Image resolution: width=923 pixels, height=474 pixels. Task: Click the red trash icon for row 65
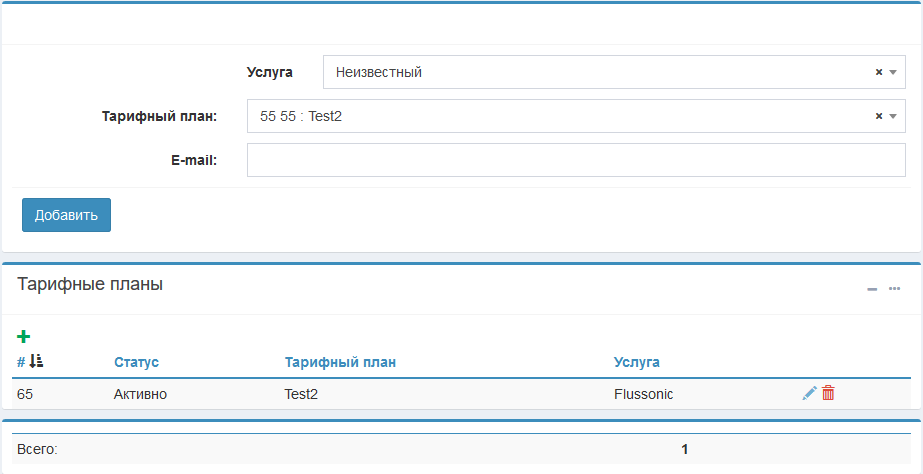(828, 394)
